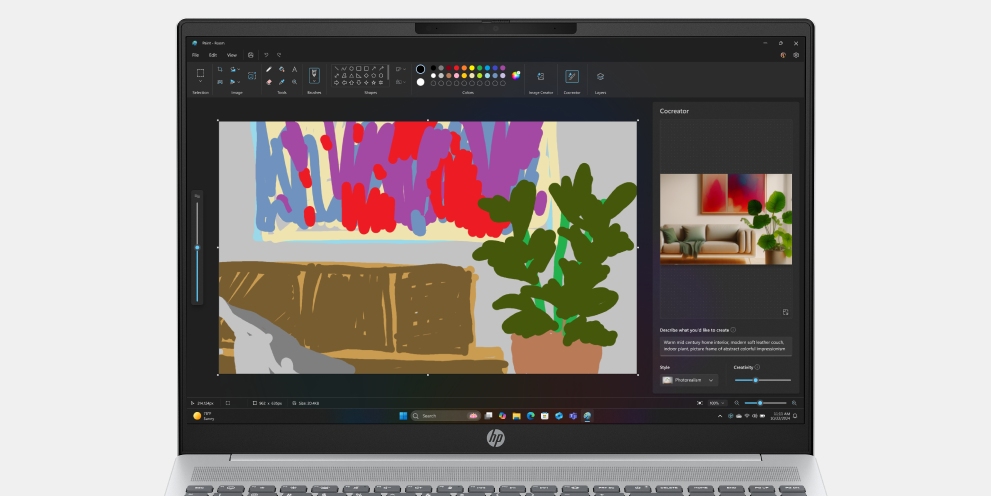This screenshot has height=496, width=991.
Task: Select the black primary color circle
Action: (x=420, y=69)
